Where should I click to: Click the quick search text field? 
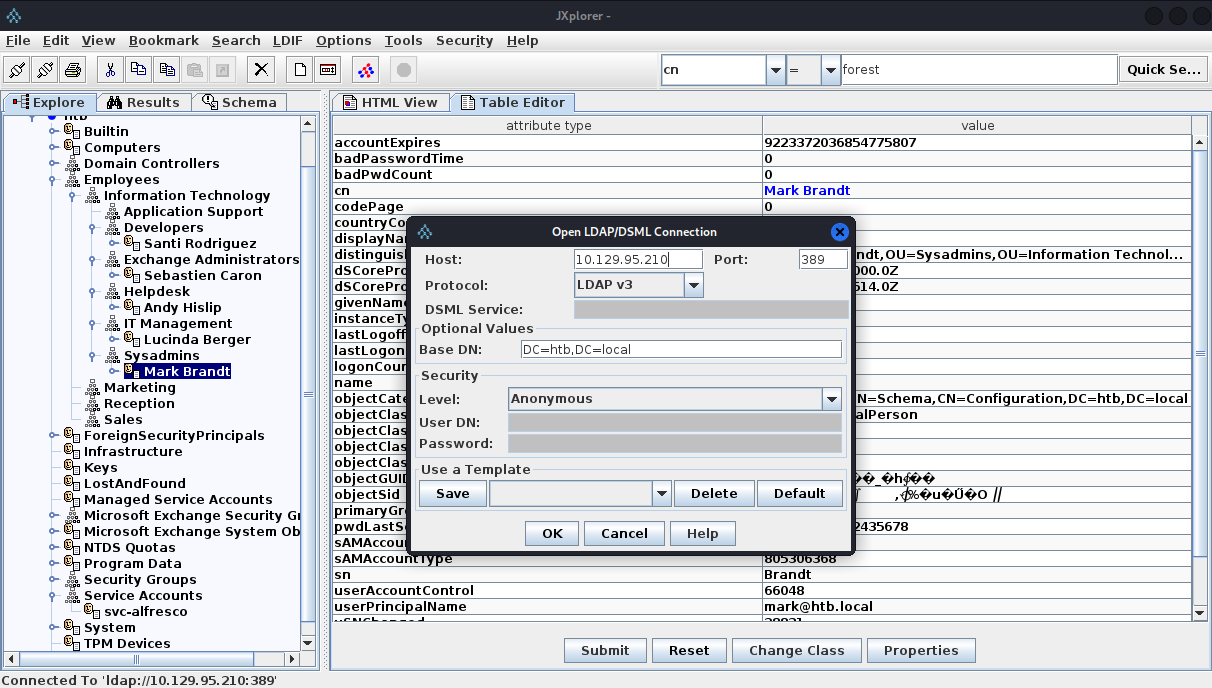pyautogui.click(x=979, y=70)
